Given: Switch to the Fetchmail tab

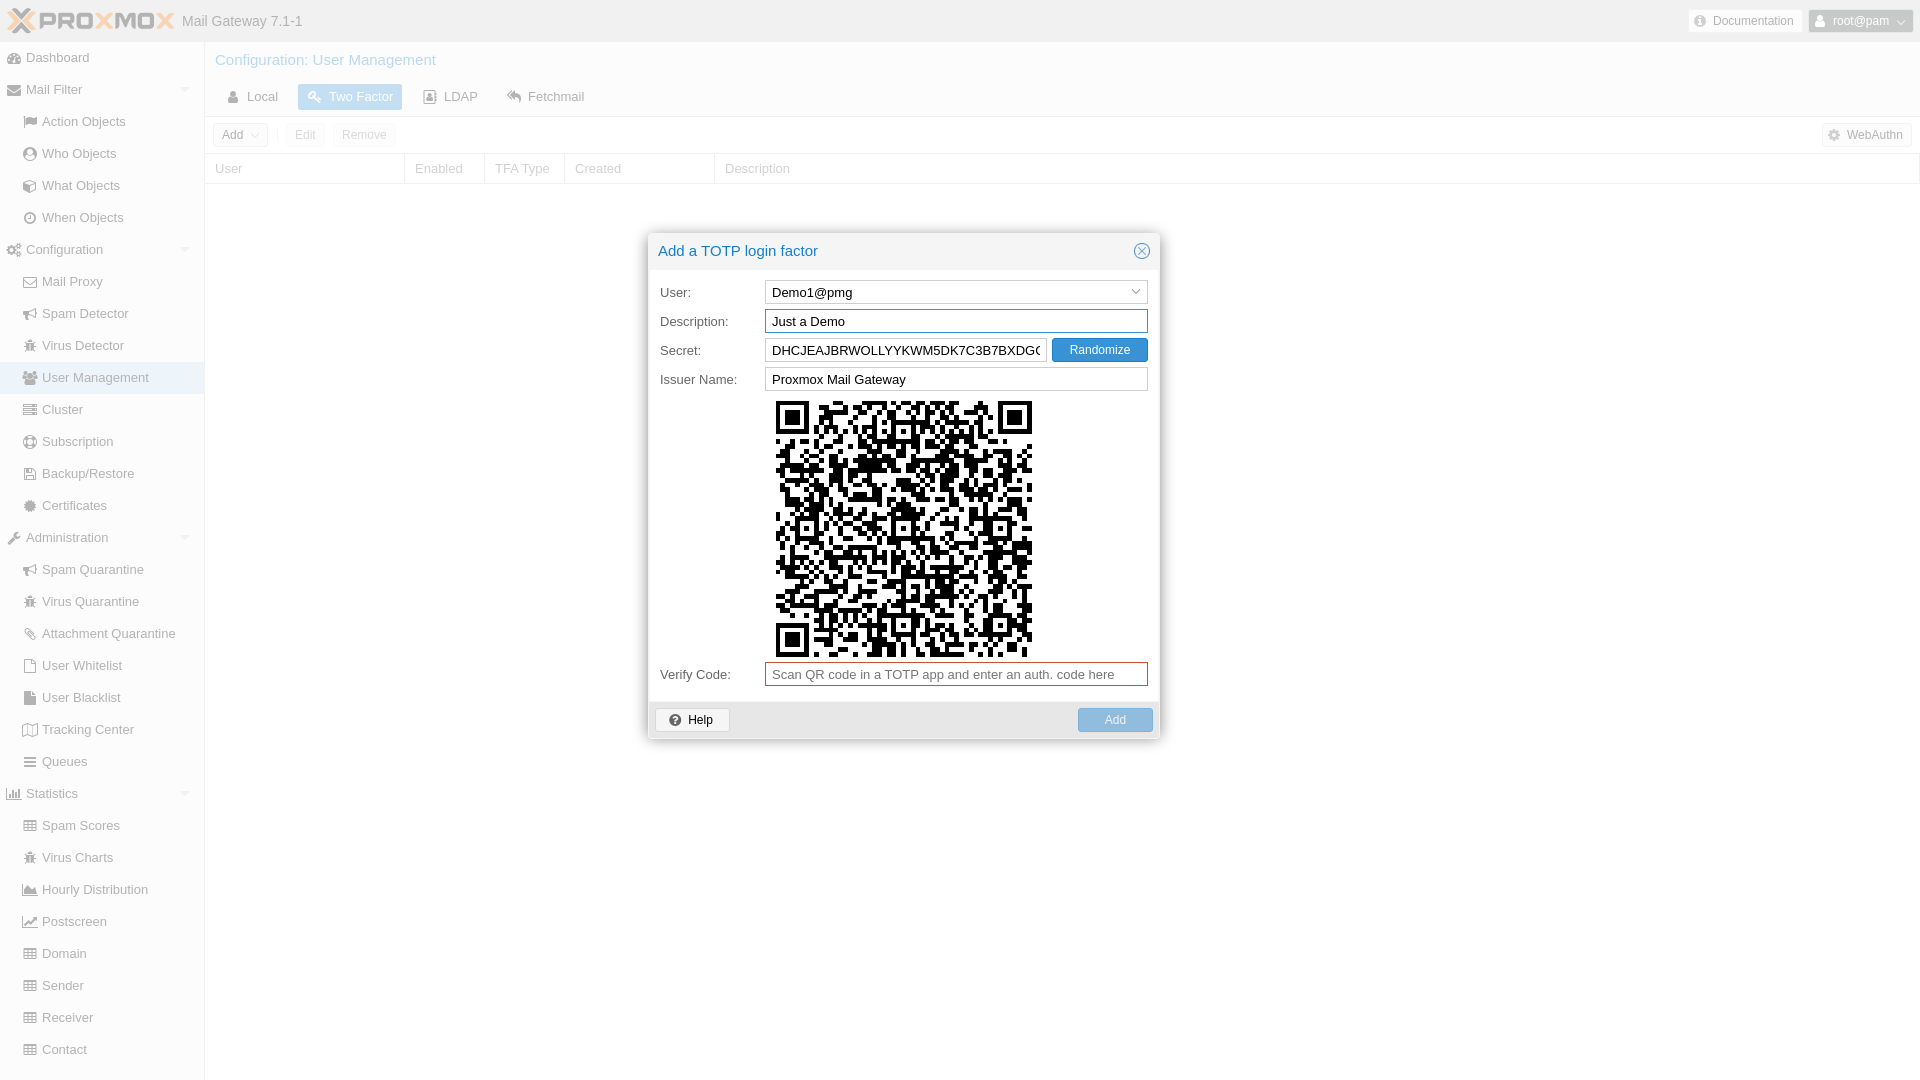Looking at the screenshot, I should 545,97.
